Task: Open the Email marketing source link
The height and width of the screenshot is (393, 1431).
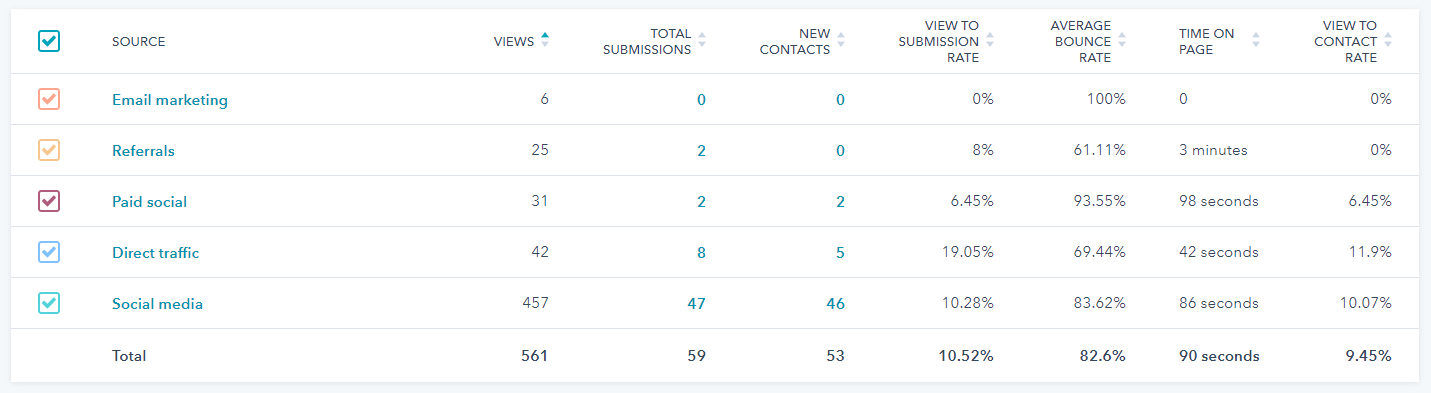Action: 170,100
